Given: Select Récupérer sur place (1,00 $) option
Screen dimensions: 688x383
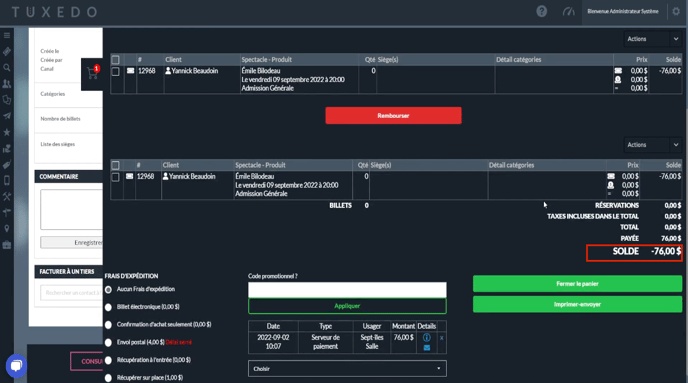Looking at the screenshot, I should [x=108, y=378].
